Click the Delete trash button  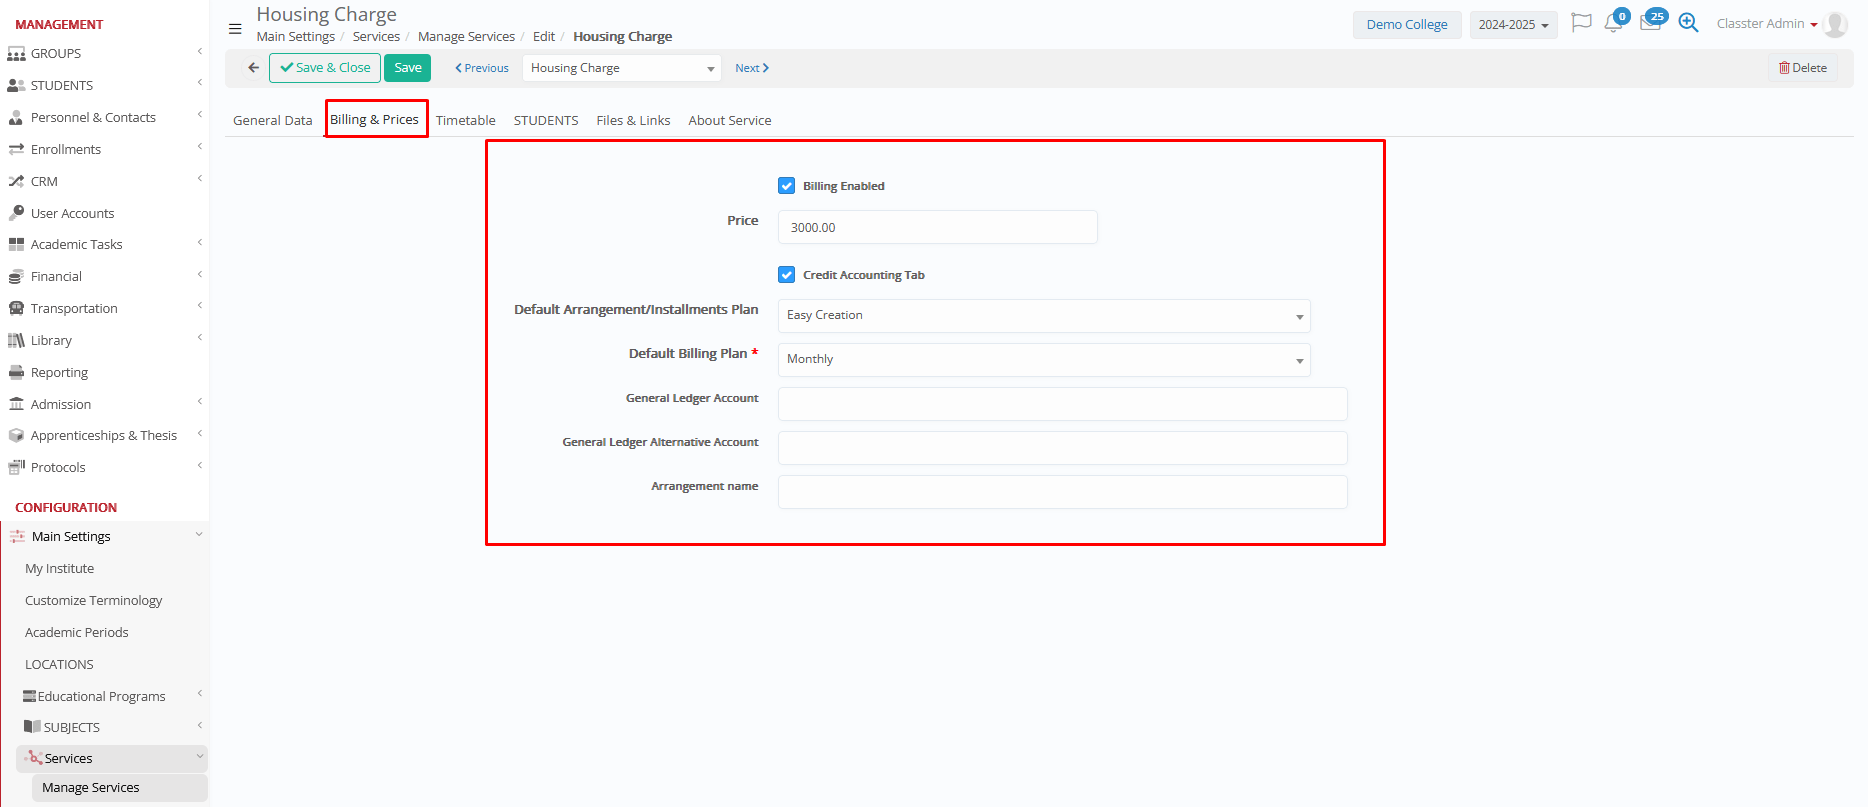[1802, 68]
